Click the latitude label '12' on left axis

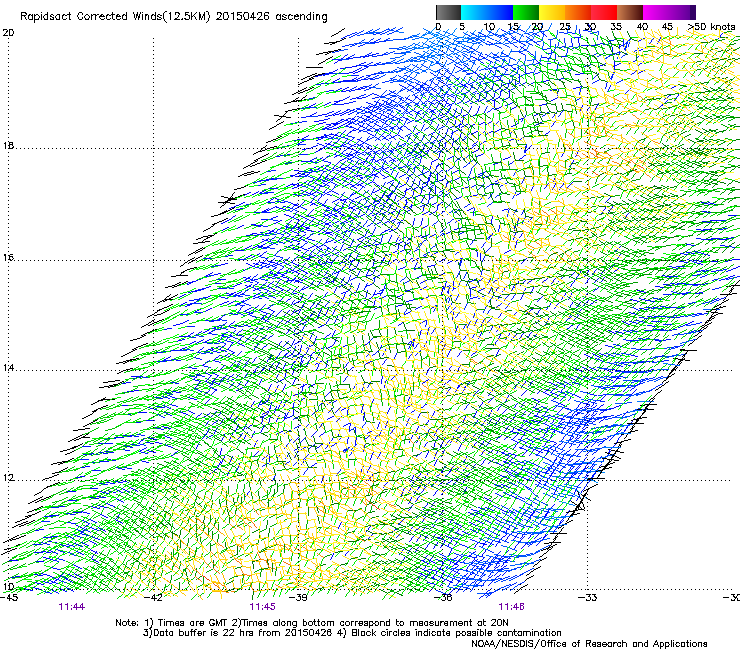[x=8, y=478]
